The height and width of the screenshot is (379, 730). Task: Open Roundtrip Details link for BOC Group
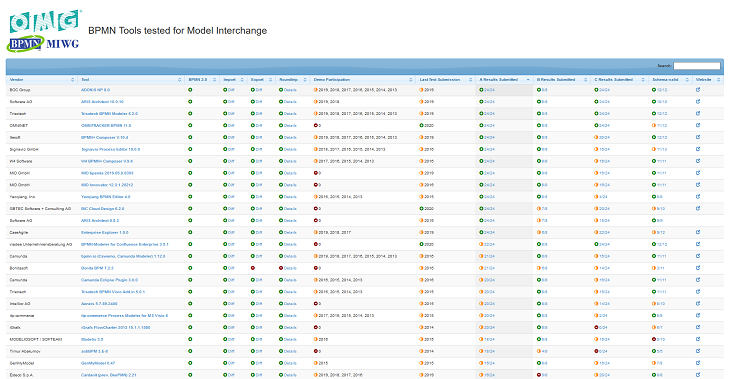290,90
